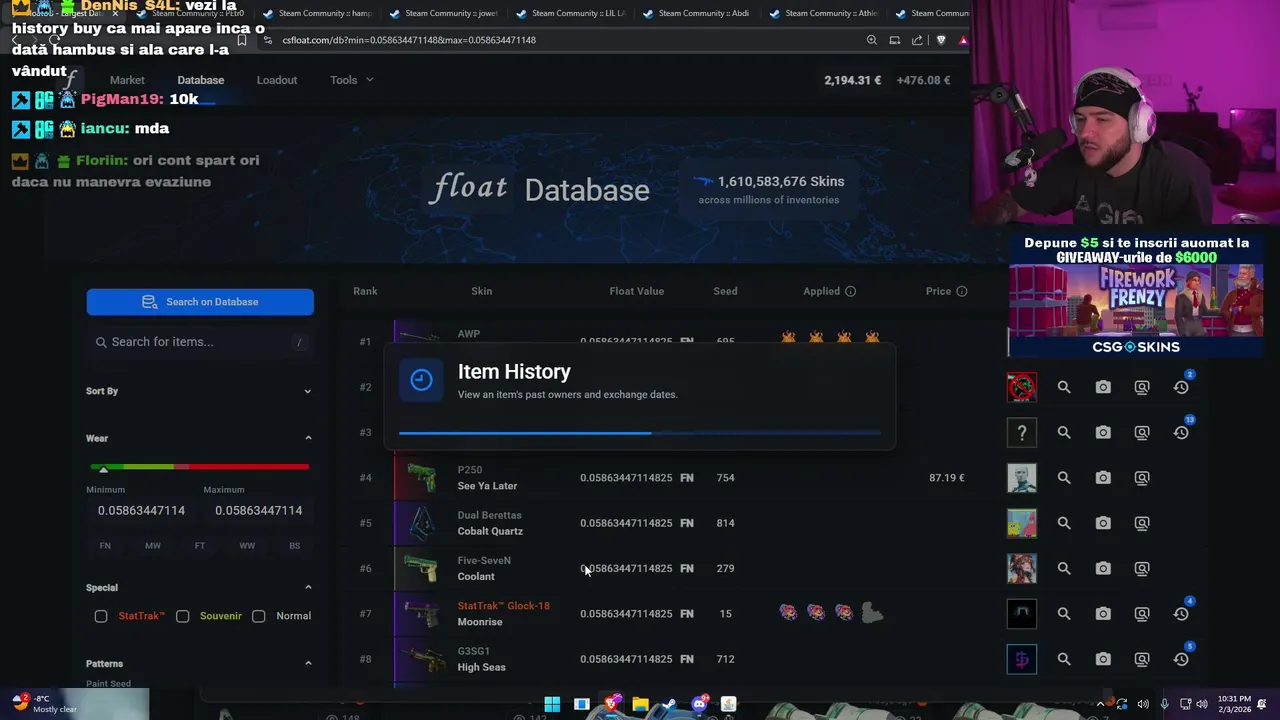This screenshot has width=1280, height=720.
Task: Open the weather widget showing -8°C
Action: pos(44,704)
